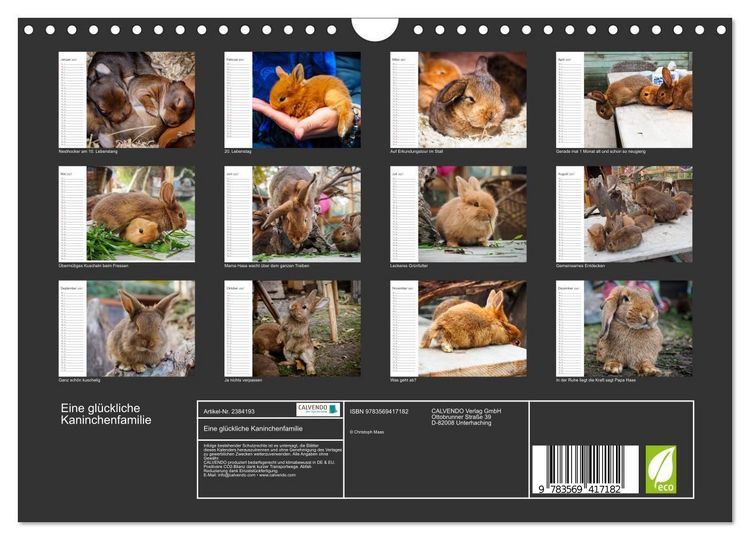Open the March photo 'Auf Erkundungstour im Stall'
Viewport: 750px width, 540px height.
(473, 99)
